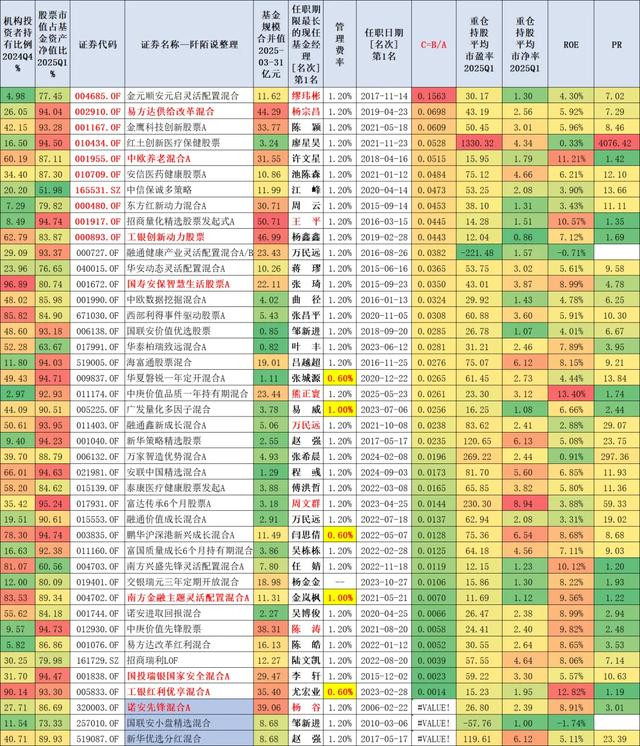The image size is (640, 746).
Task: Select fund code 320003.OF
Action: pos(98,707)
